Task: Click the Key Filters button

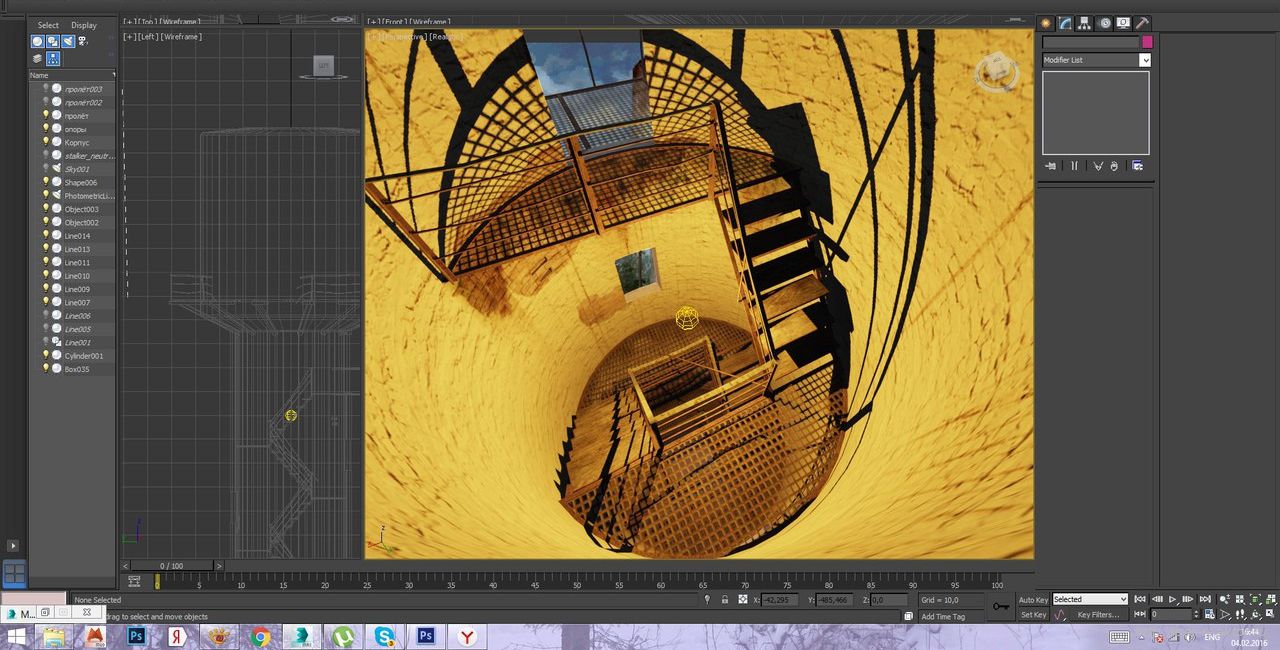Action: click(1097, 615)
